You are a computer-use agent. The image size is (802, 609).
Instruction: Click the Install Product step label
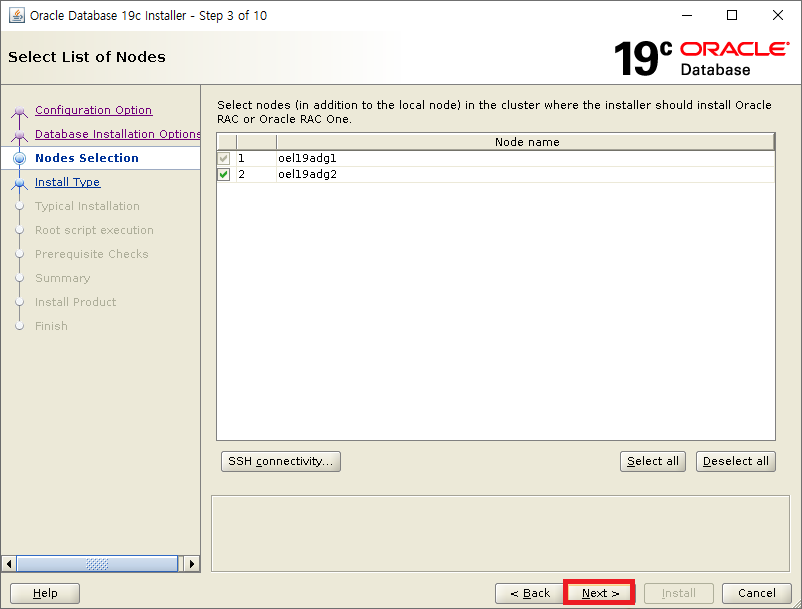coord(76,302)
